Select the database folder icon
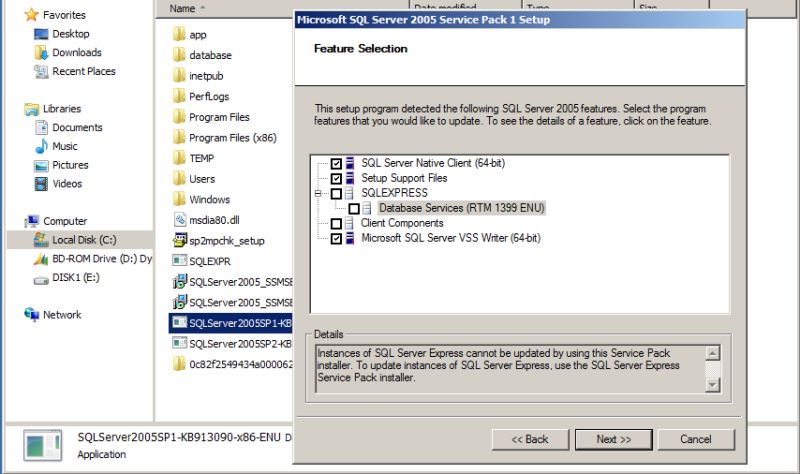800x474 pixels. click(x=179, y=55)
